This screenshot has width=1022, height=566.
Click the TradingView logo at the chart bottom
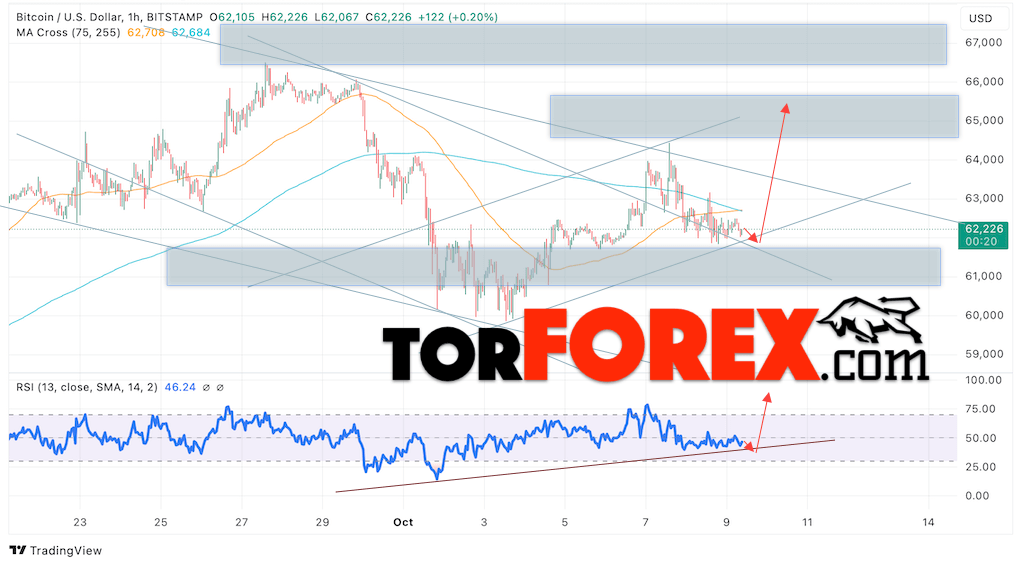point(55,550)
